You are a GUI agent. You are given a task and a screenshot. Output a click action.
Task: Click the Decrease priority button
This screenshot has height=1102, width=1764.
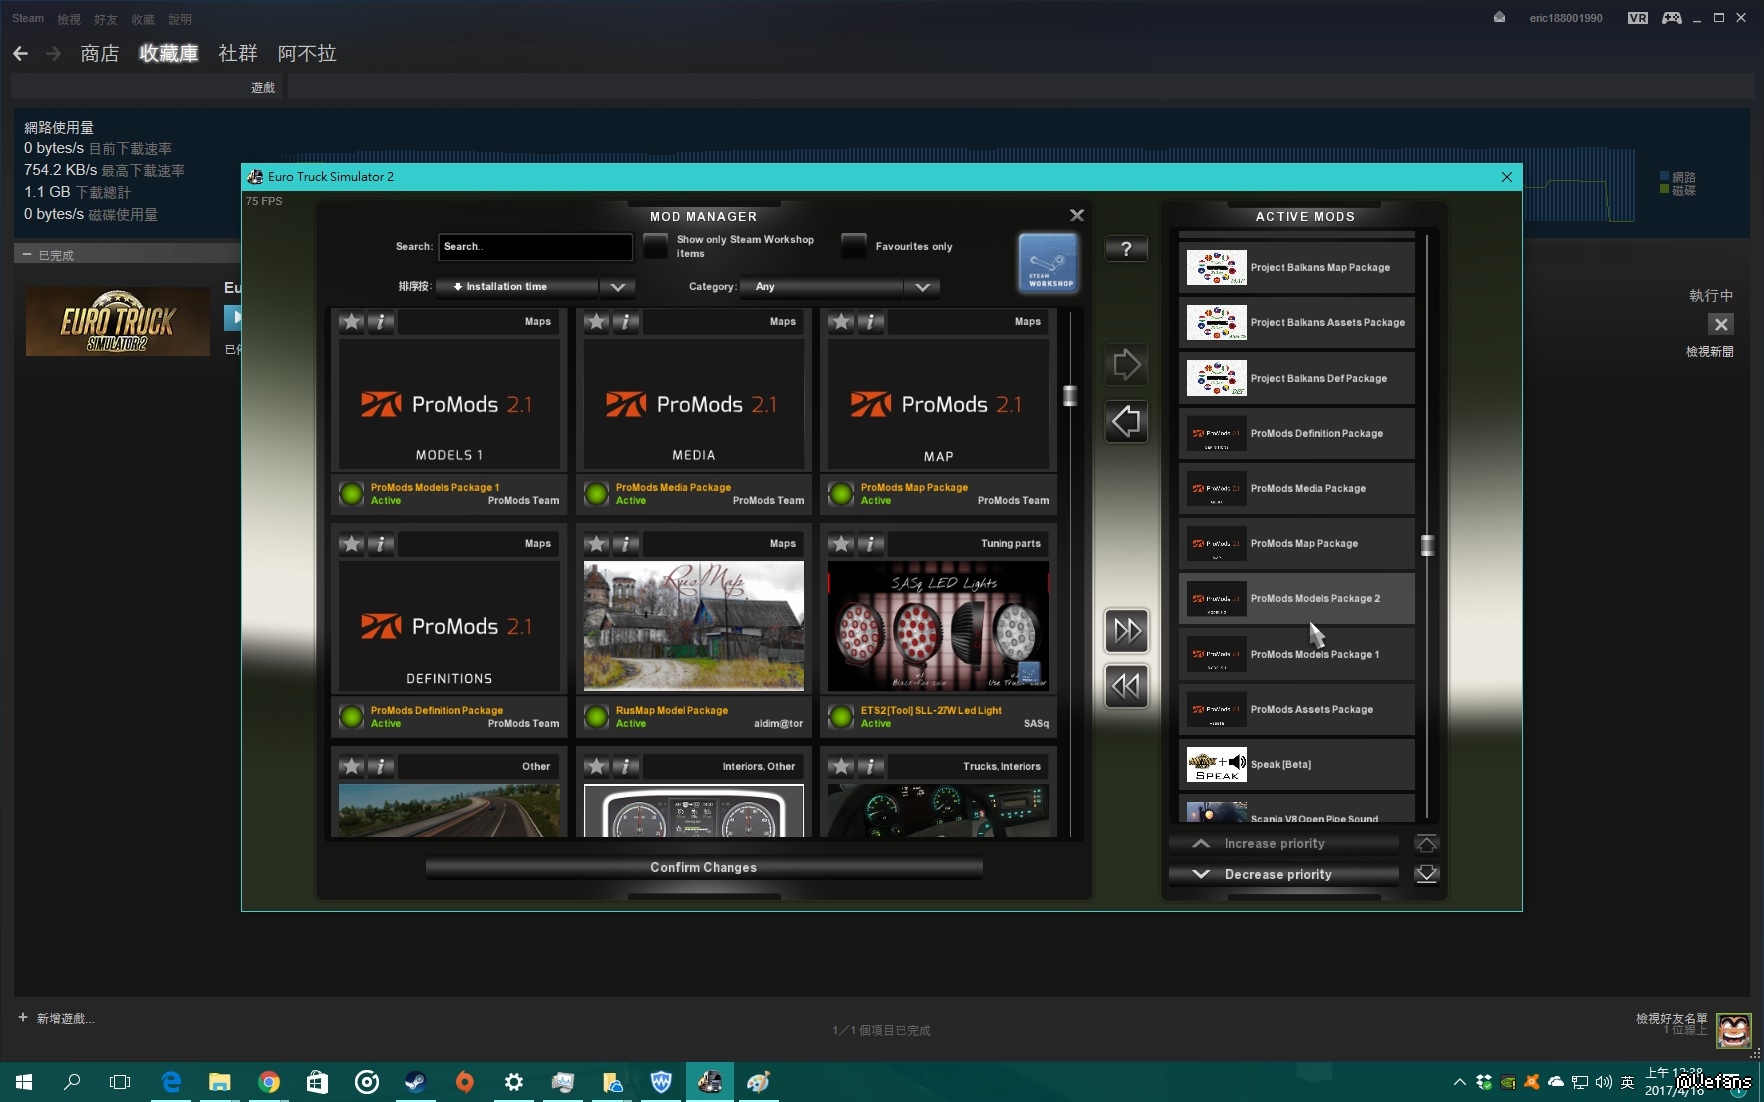[x=1277, y=874]
